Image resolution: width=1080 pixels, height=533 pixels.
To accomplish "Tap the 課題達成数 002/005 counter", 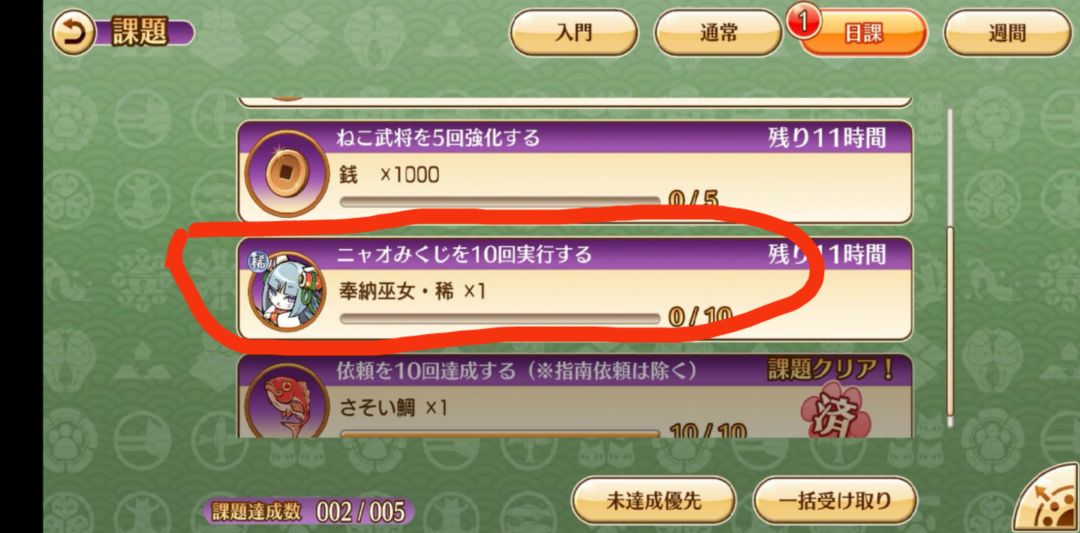I will [x=309, y=511].
